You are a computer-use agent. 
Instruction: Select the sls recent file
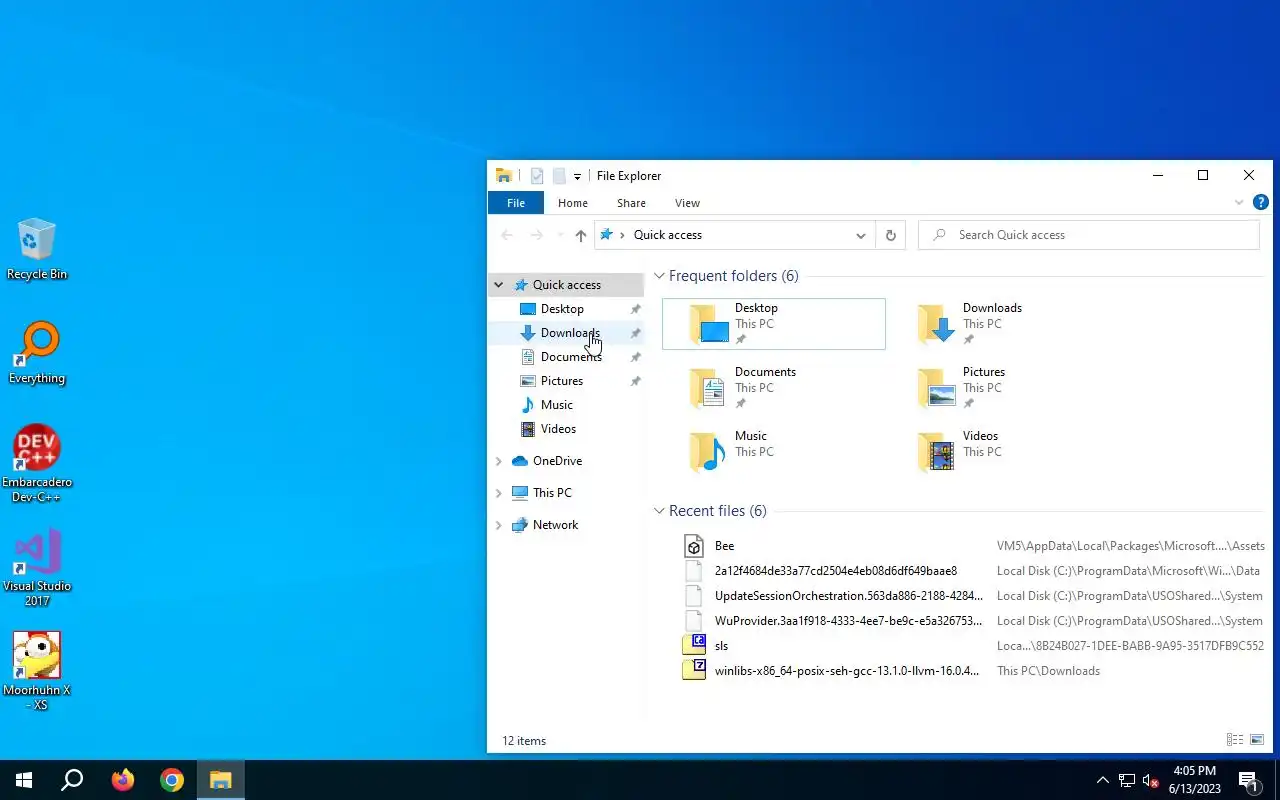(x=972, y=646)
